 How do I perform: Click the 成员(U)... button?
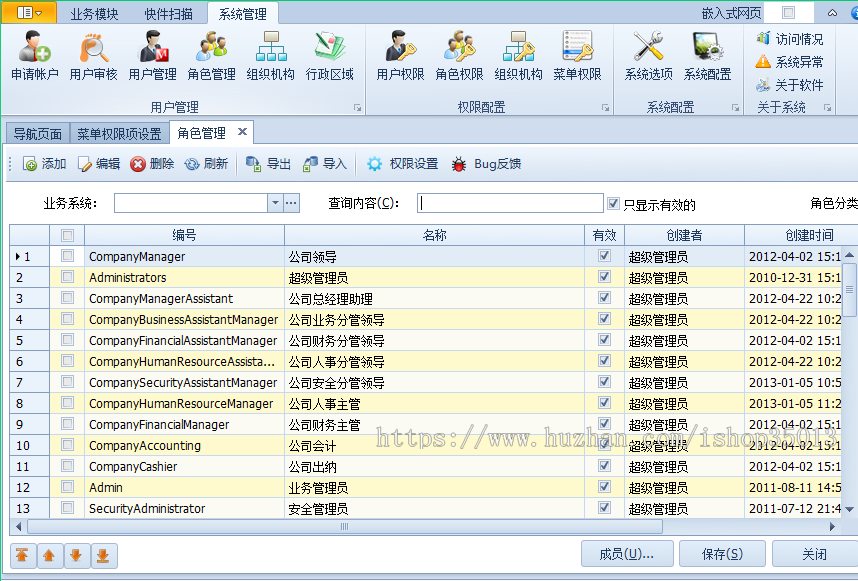[627, 554]
